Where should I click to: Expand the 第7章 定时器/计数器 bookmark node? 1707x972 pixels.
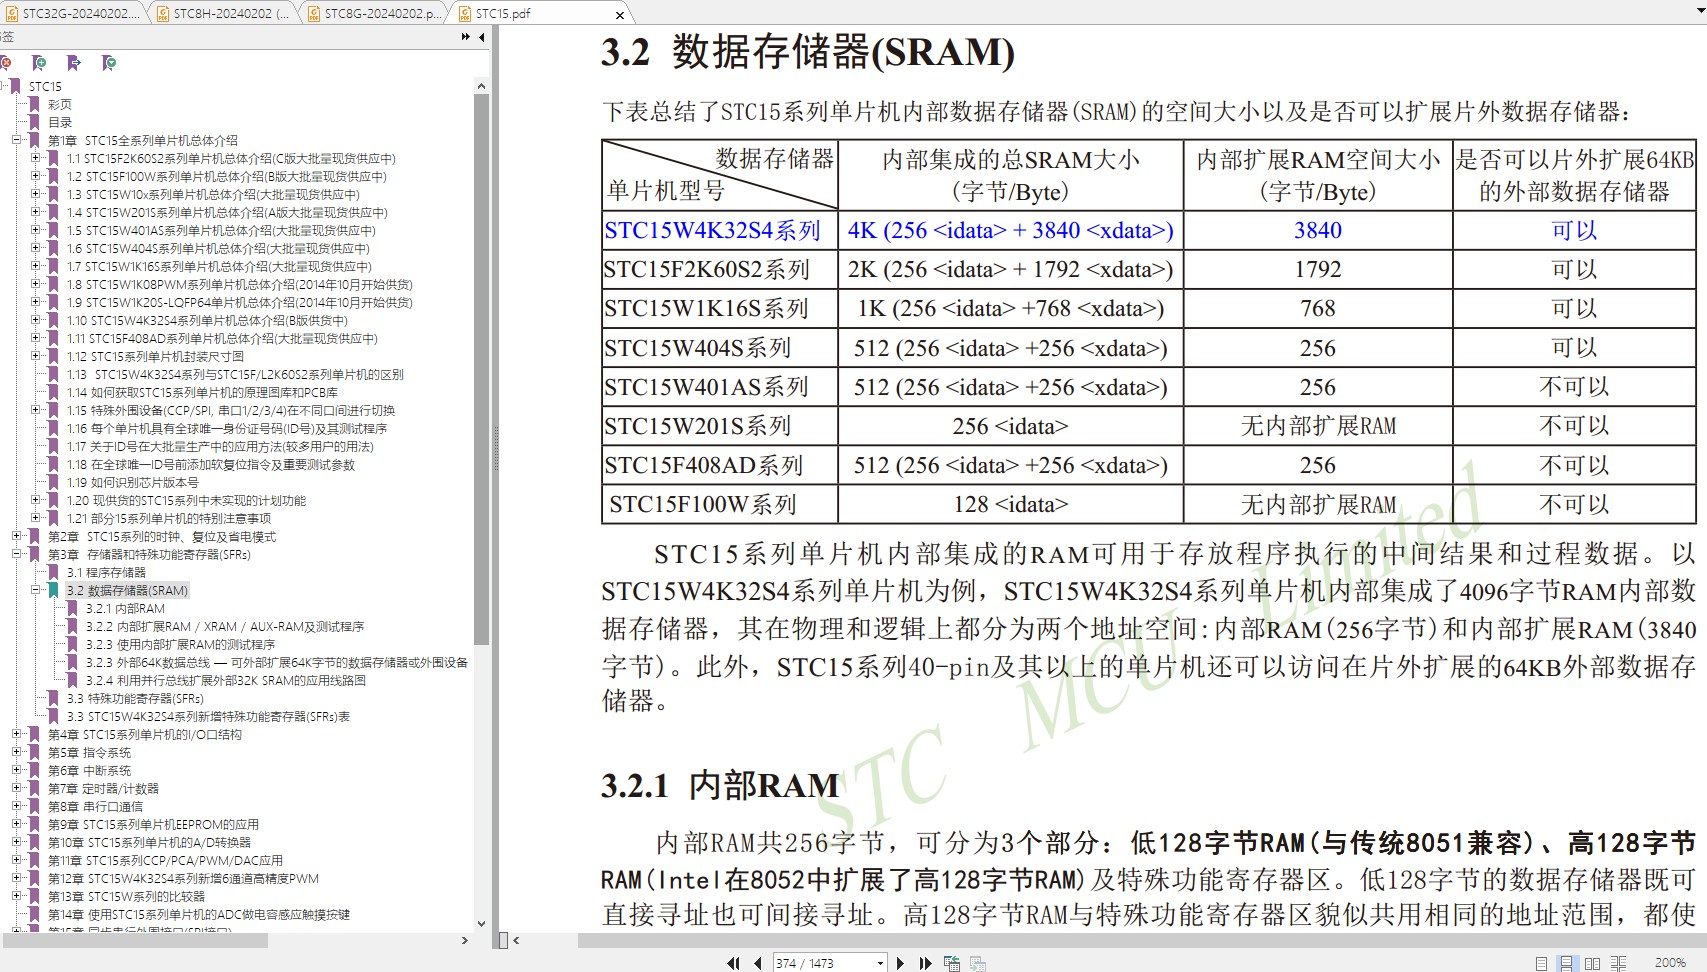click(x=17, y=788)
